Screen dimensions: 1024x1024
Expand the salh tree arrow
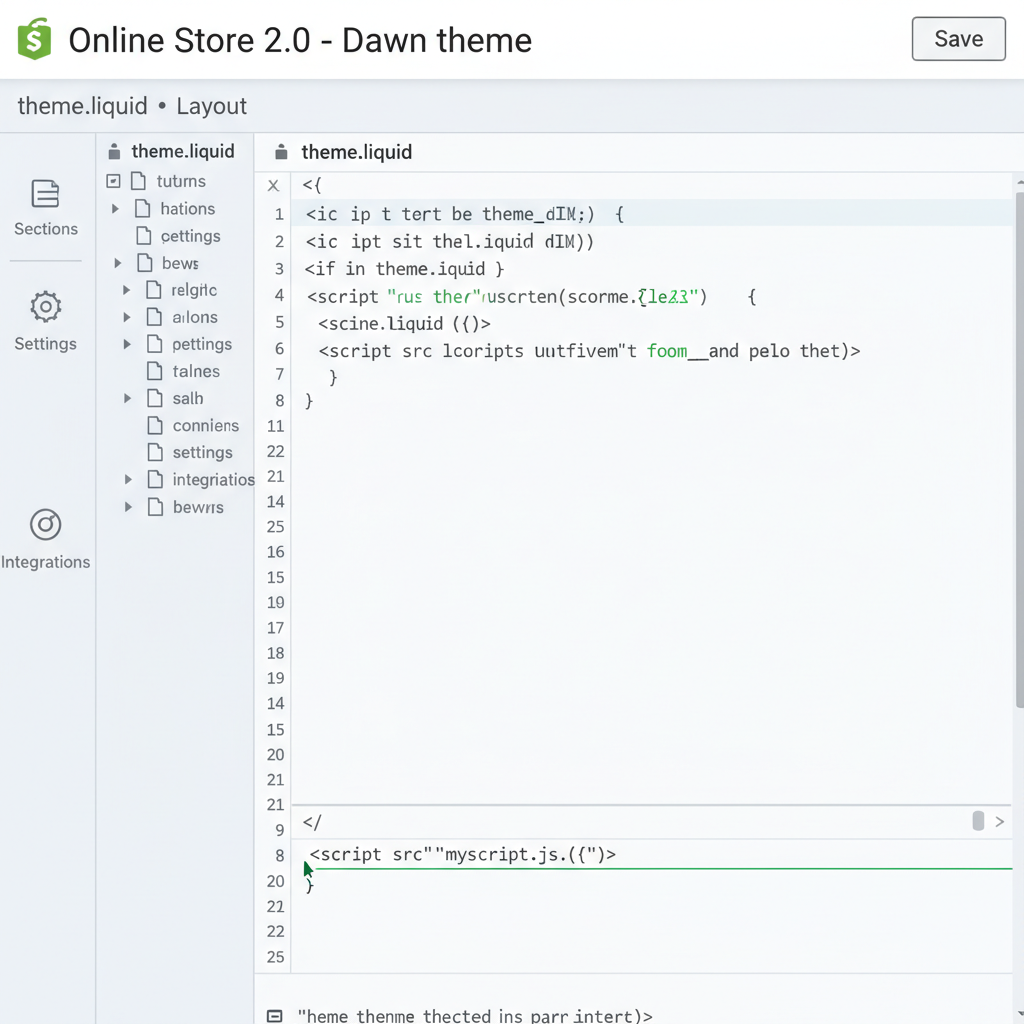click(127, 398)
